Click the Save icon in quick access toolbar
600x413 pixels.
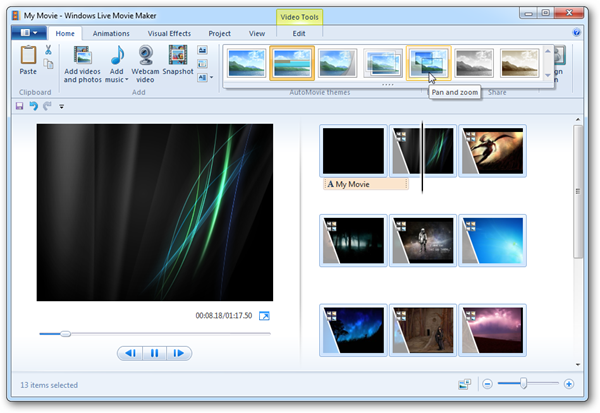19,106
